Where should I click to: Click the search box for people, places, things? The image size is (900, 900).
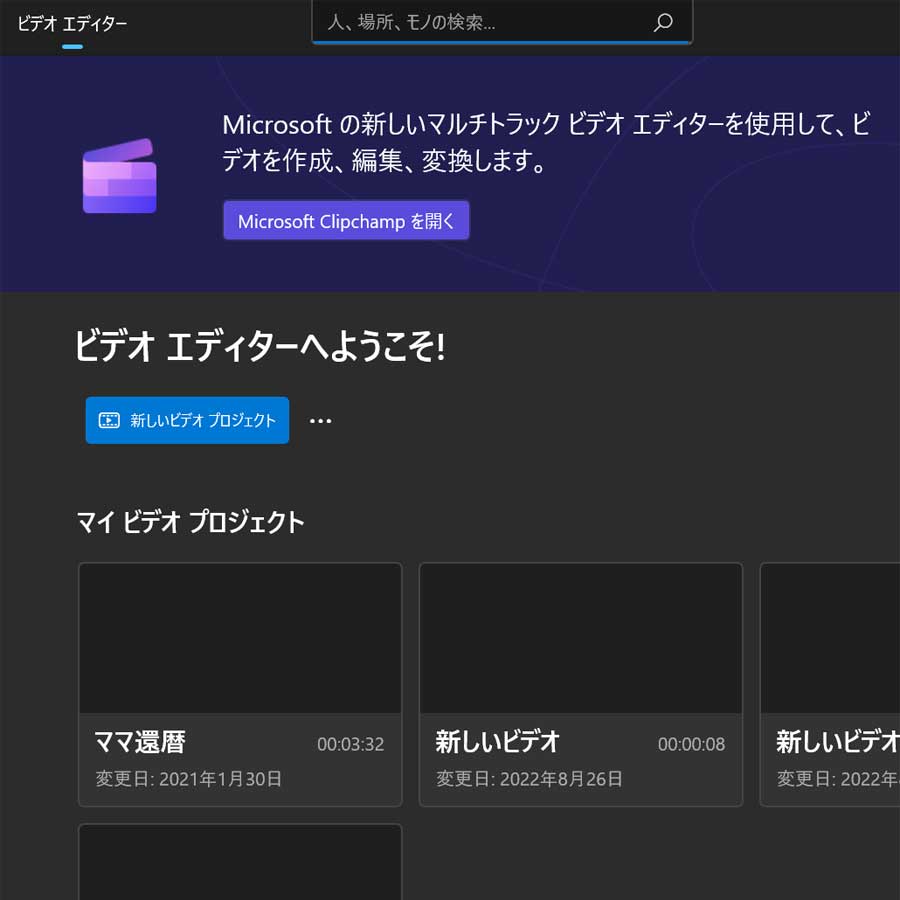coord(502,22)
